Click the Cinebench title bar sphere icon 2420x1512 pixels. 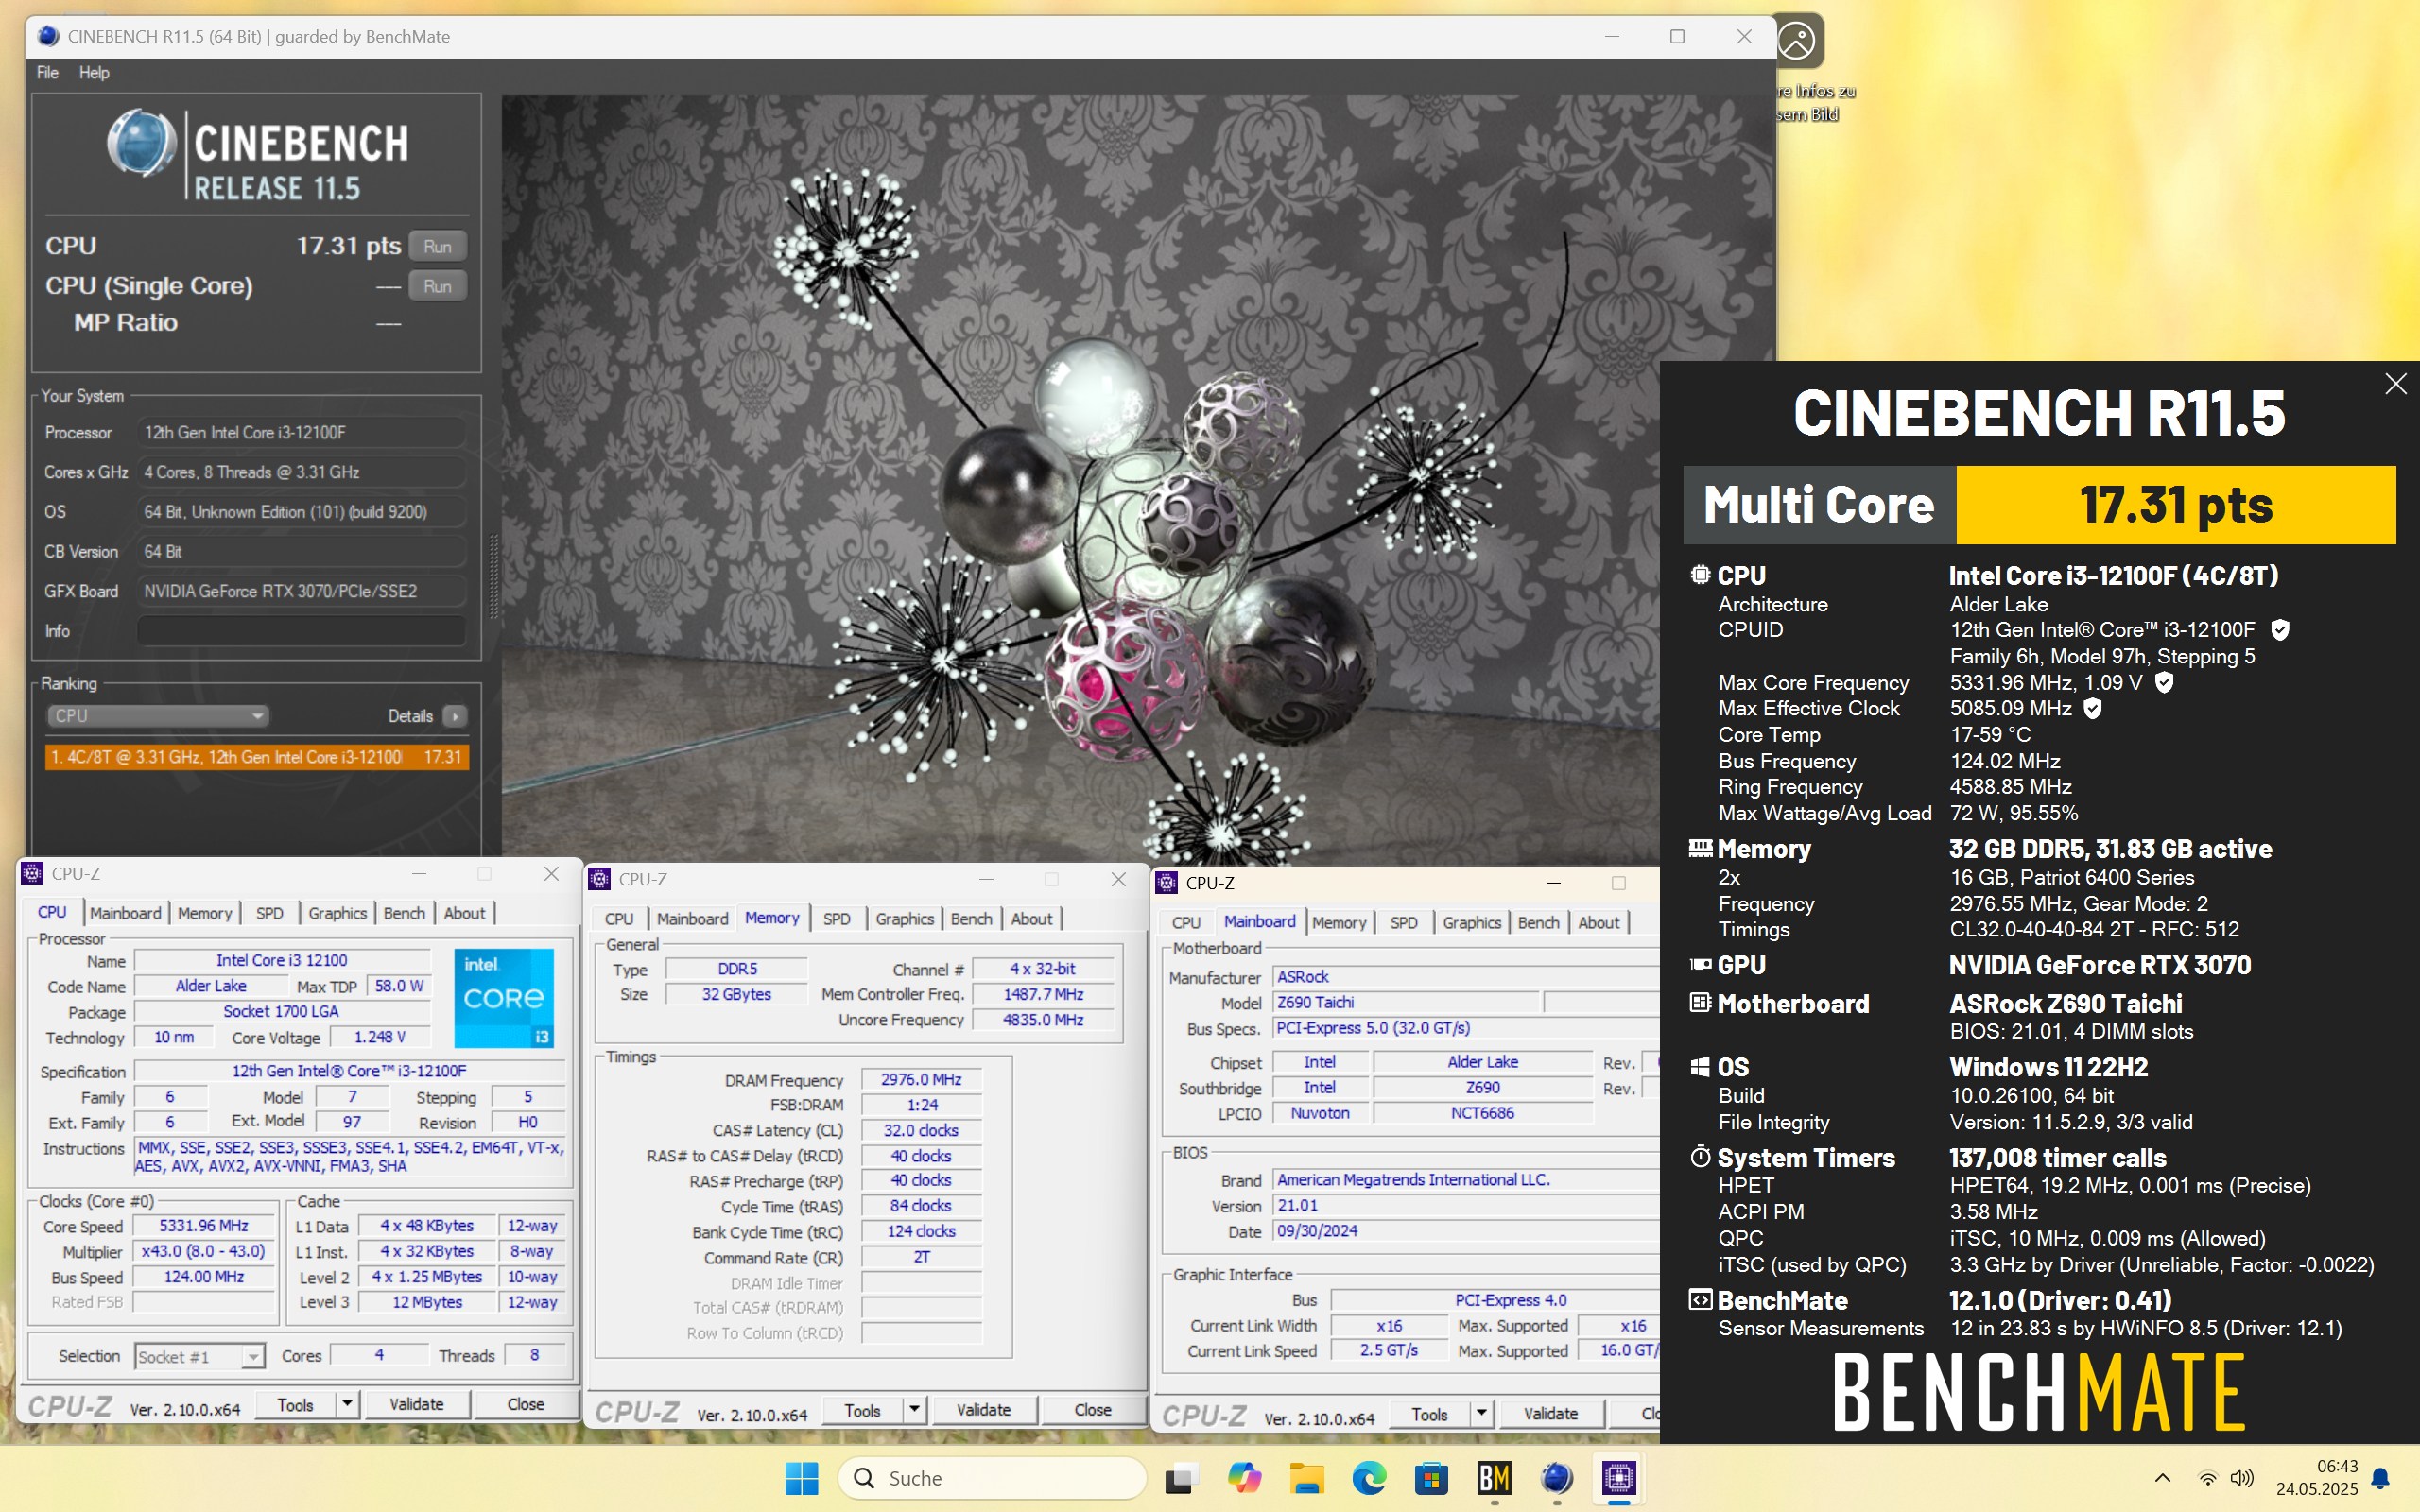(x=47, y=36)
